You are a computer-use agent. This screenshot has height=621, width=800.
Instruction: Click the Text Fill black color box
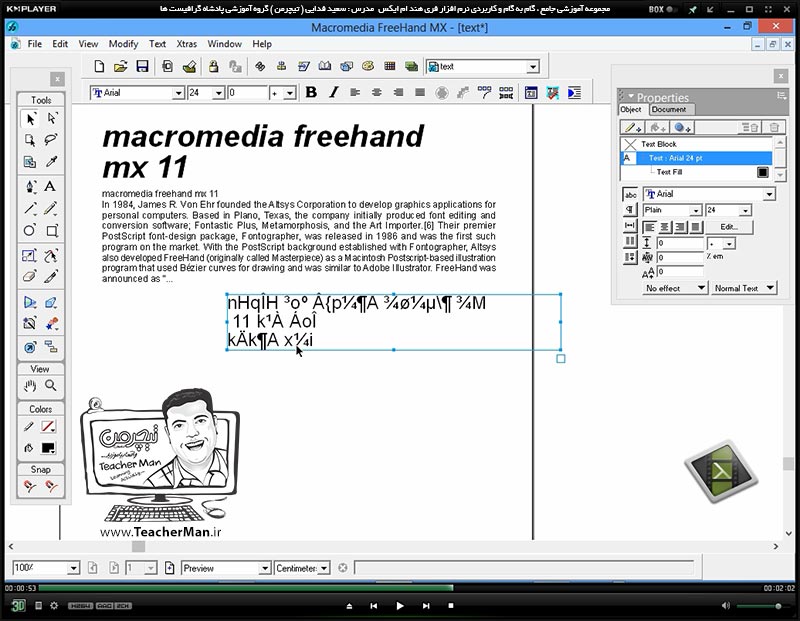763,172
